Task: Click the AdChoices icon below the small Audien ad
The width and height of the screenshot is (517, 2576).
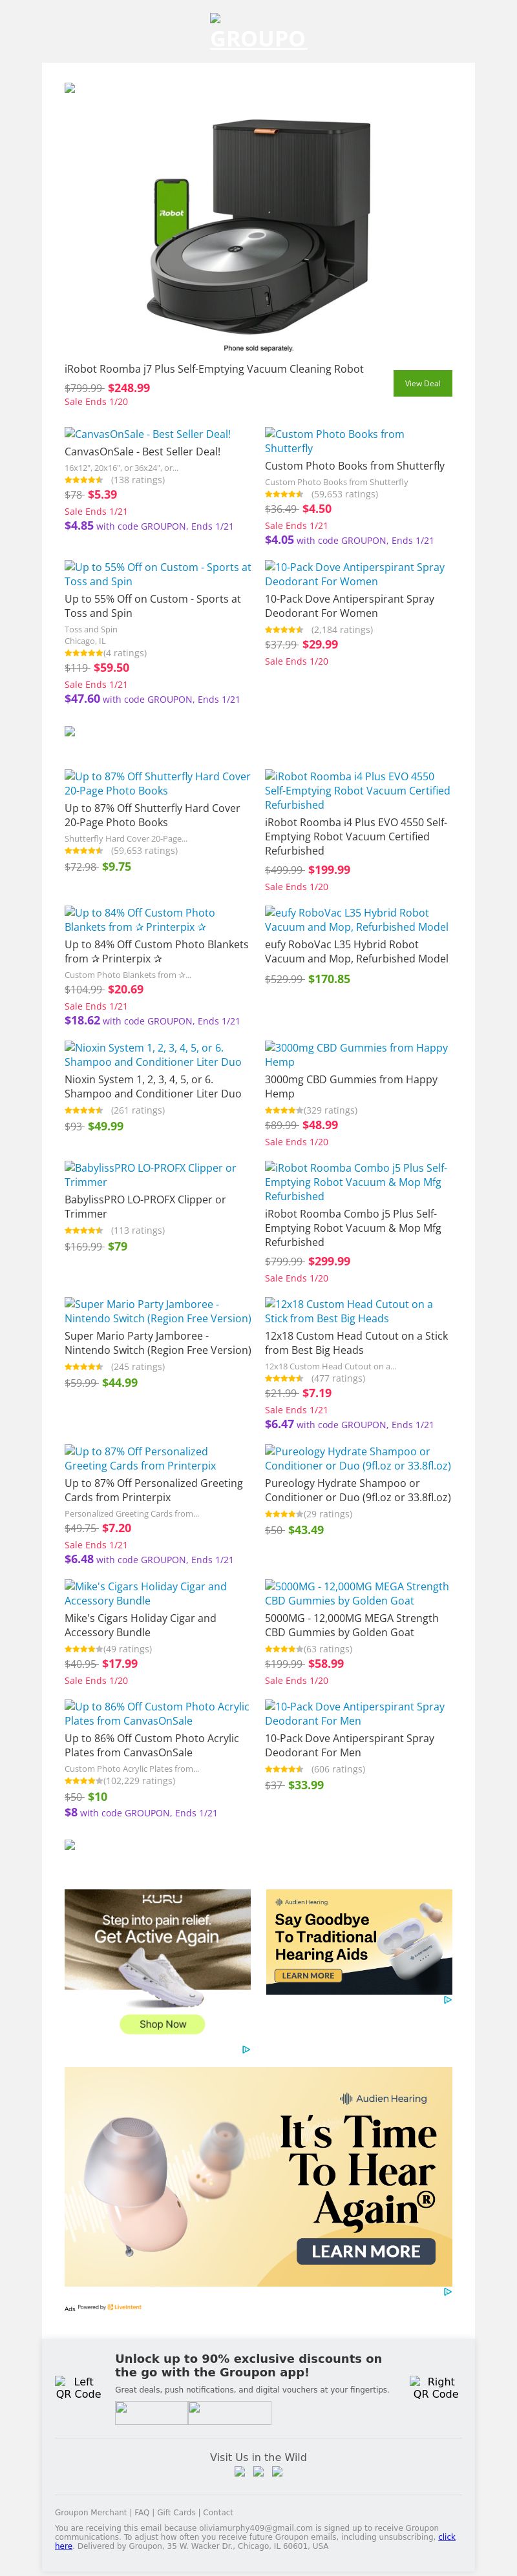Action: point(447,2000)
